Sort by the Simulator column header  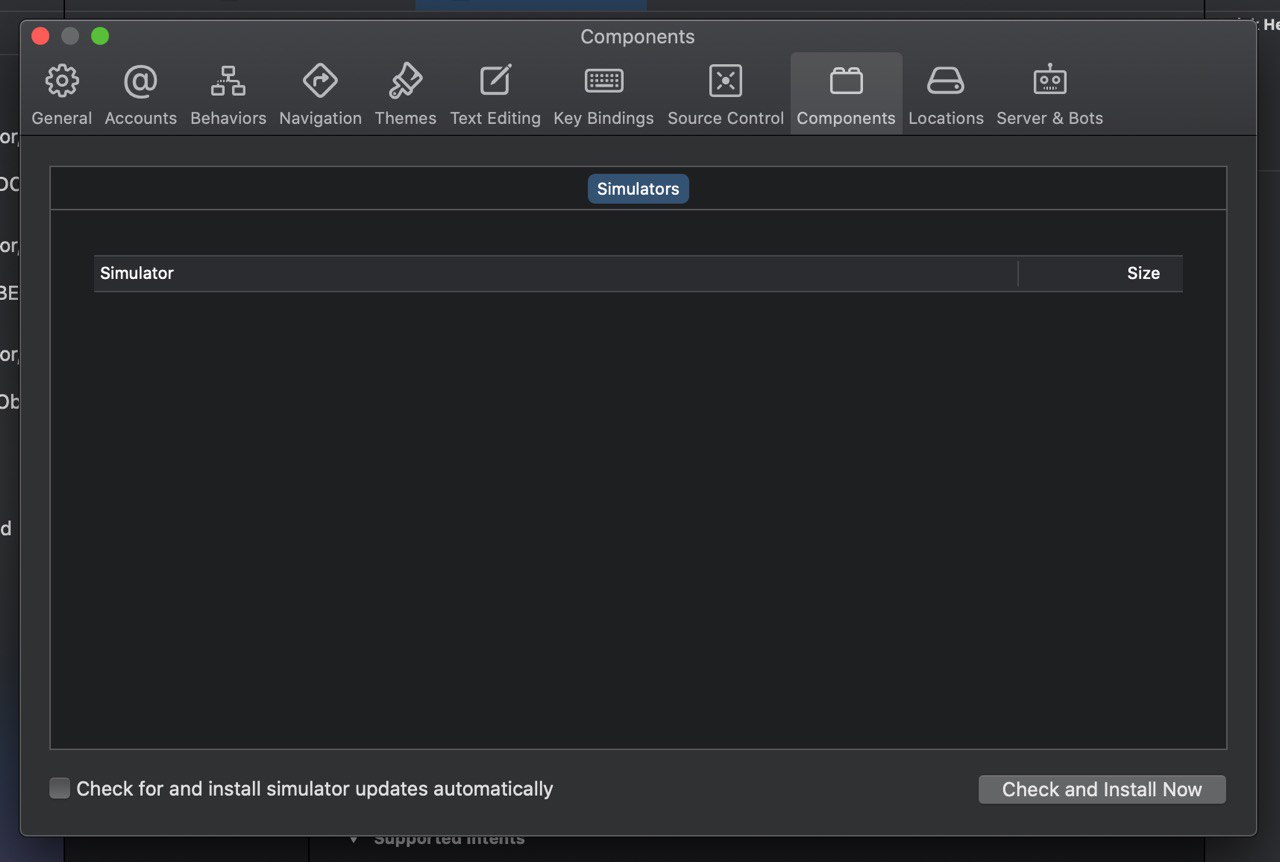(x=556, y=273)
